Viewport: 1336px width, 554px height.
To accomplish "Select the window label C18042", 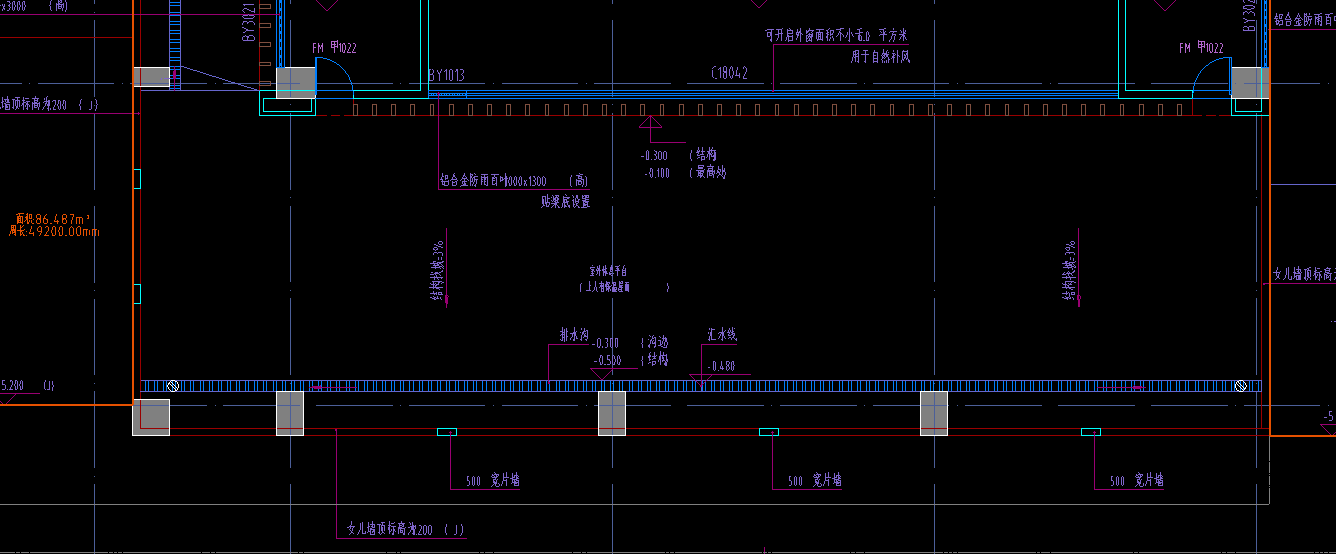I will (x=729, y=74).
